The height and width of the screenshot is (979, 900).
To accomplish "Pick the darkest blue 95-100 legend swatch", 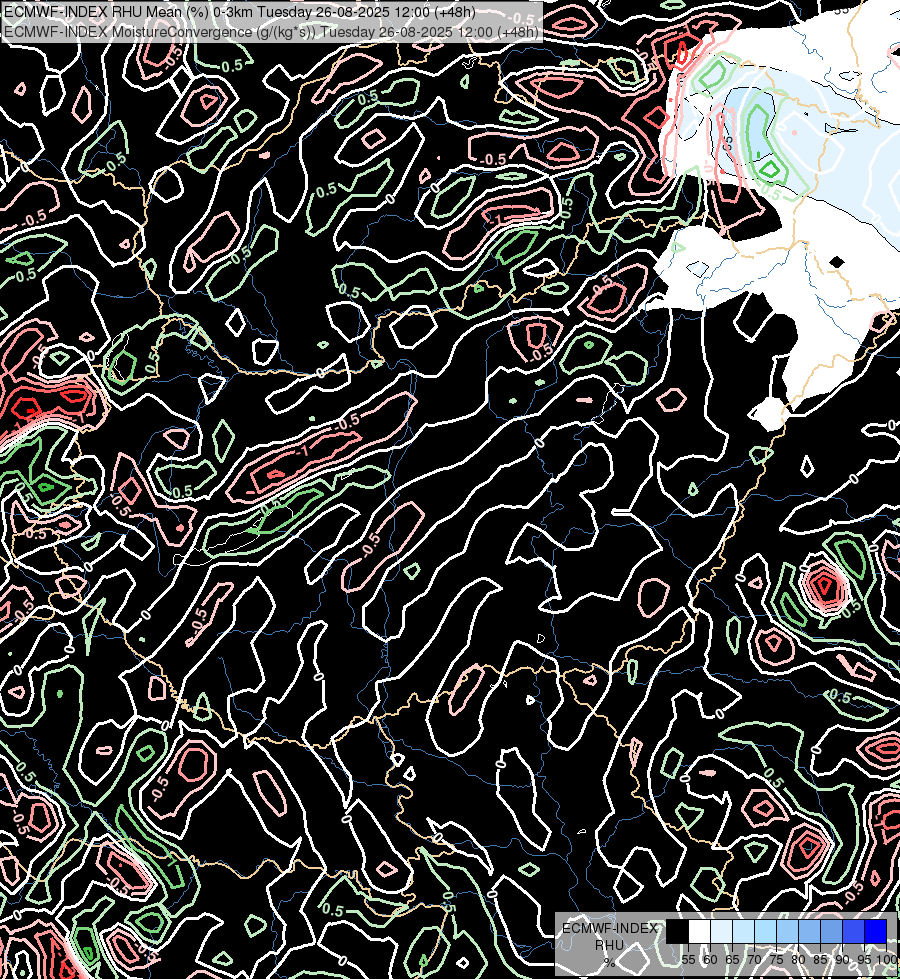I will click(x=875, y=931).
